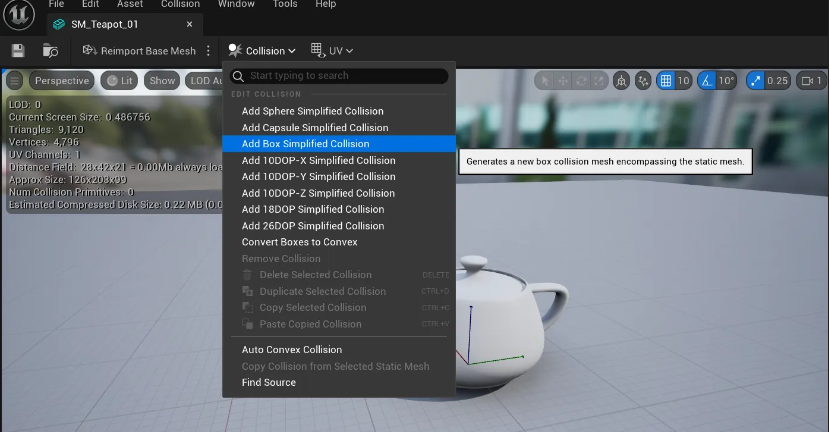The image size is (829, 432).
Task: Open the Collision toolbar dropdown
Action: 262,51
